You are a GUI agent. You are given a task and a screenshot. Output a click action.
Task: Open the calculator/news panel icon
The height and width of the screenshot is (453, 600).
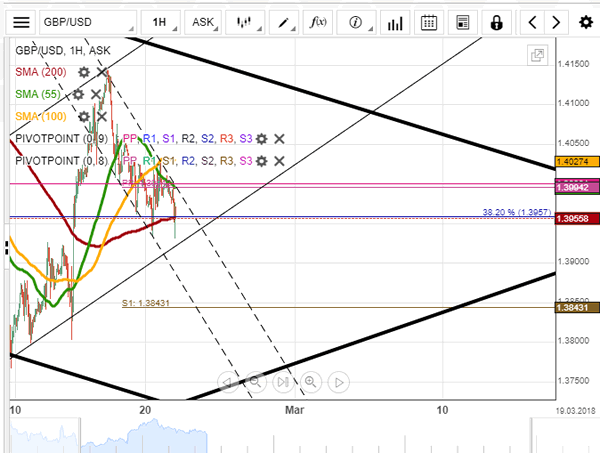coord(463,23)
